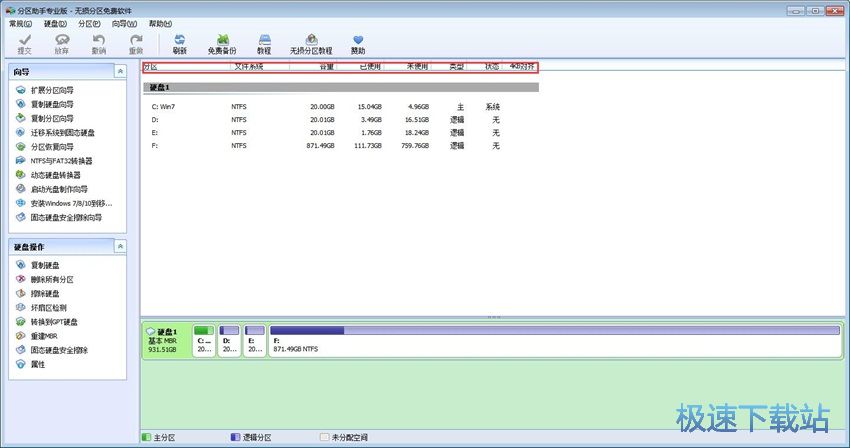Select the D: partition row in list
850x448 pixels.
pos(342,119)
